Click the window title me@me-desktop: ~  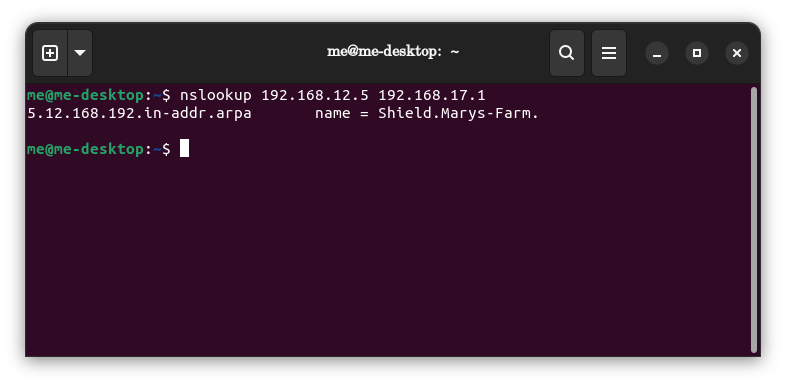point(393,52)
